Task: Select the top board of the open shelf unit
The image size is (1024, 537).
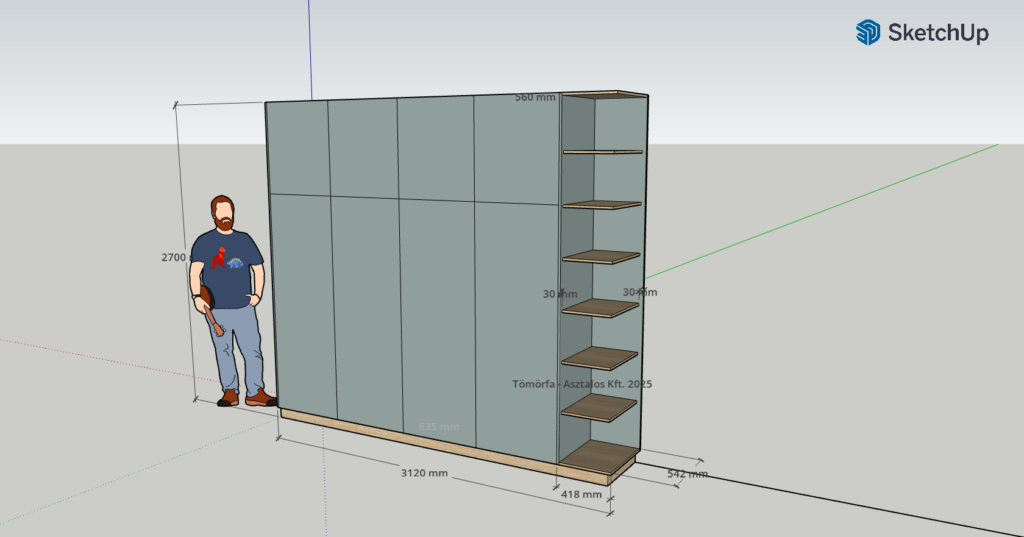Action: [x=605, y=94]
